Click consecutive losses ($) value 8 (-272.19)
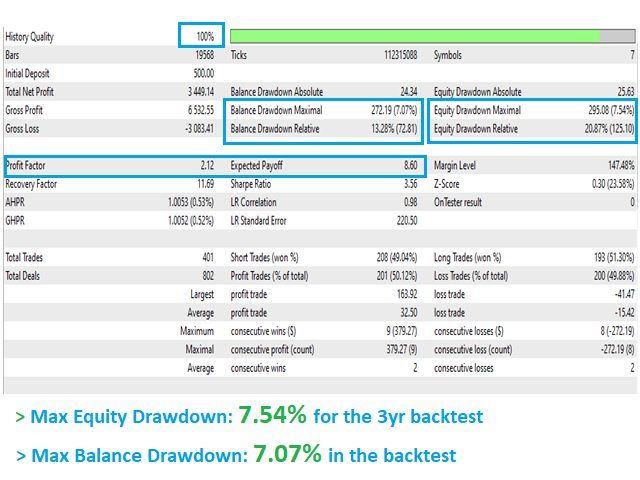Viewport: 640px width, 480px height. 617,331
